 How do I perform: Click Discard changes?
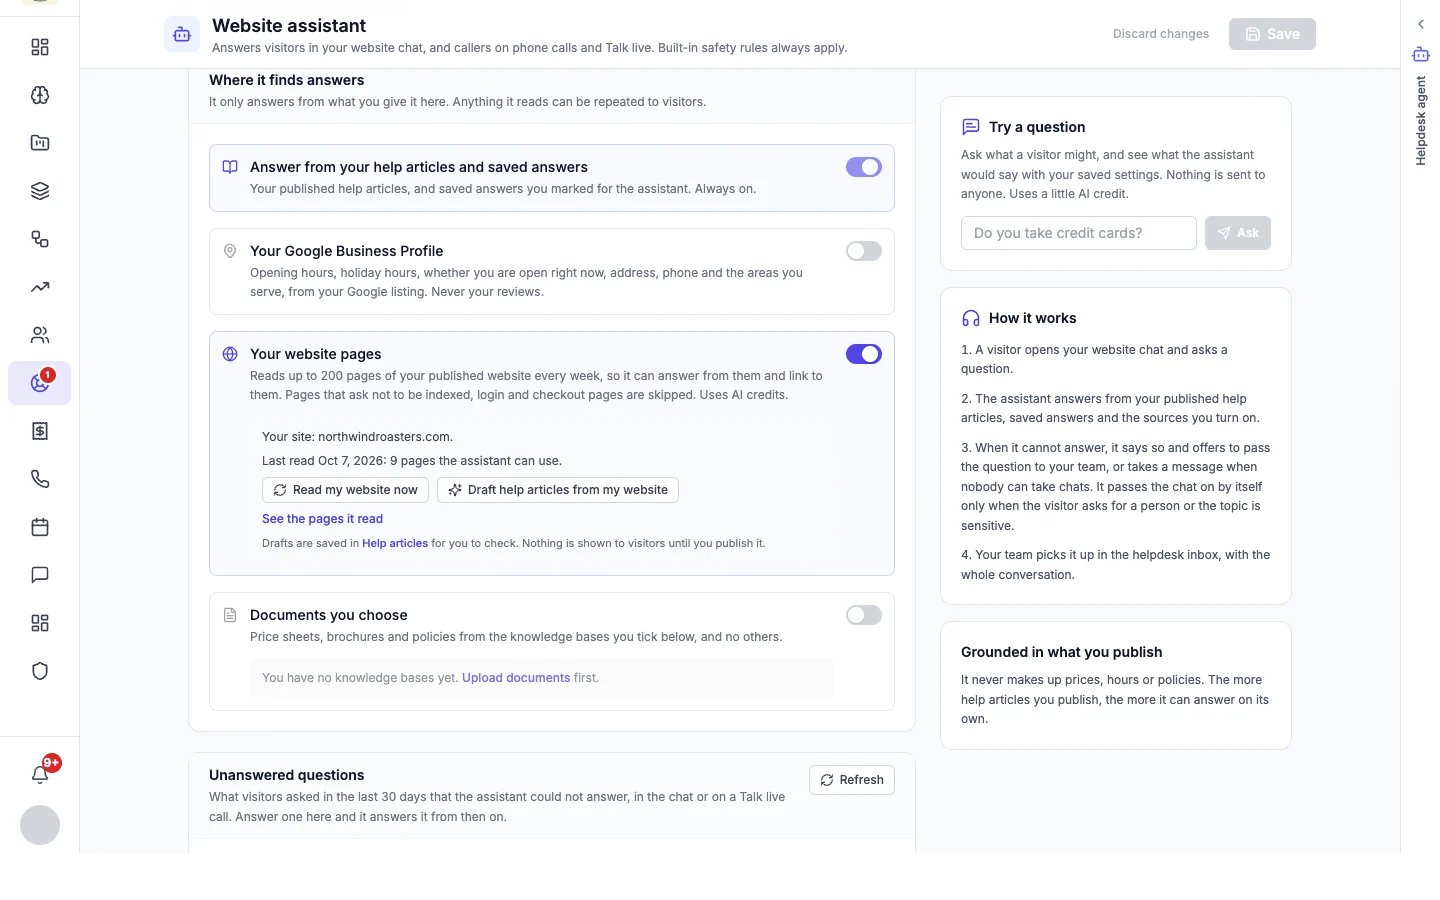point(1161,34)
